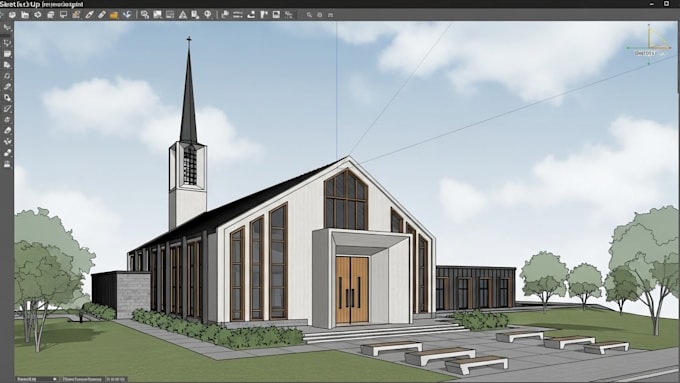This screenshot has height=383, width=680.
Task: Click the grid pattern icon
Action: [330, 15]
